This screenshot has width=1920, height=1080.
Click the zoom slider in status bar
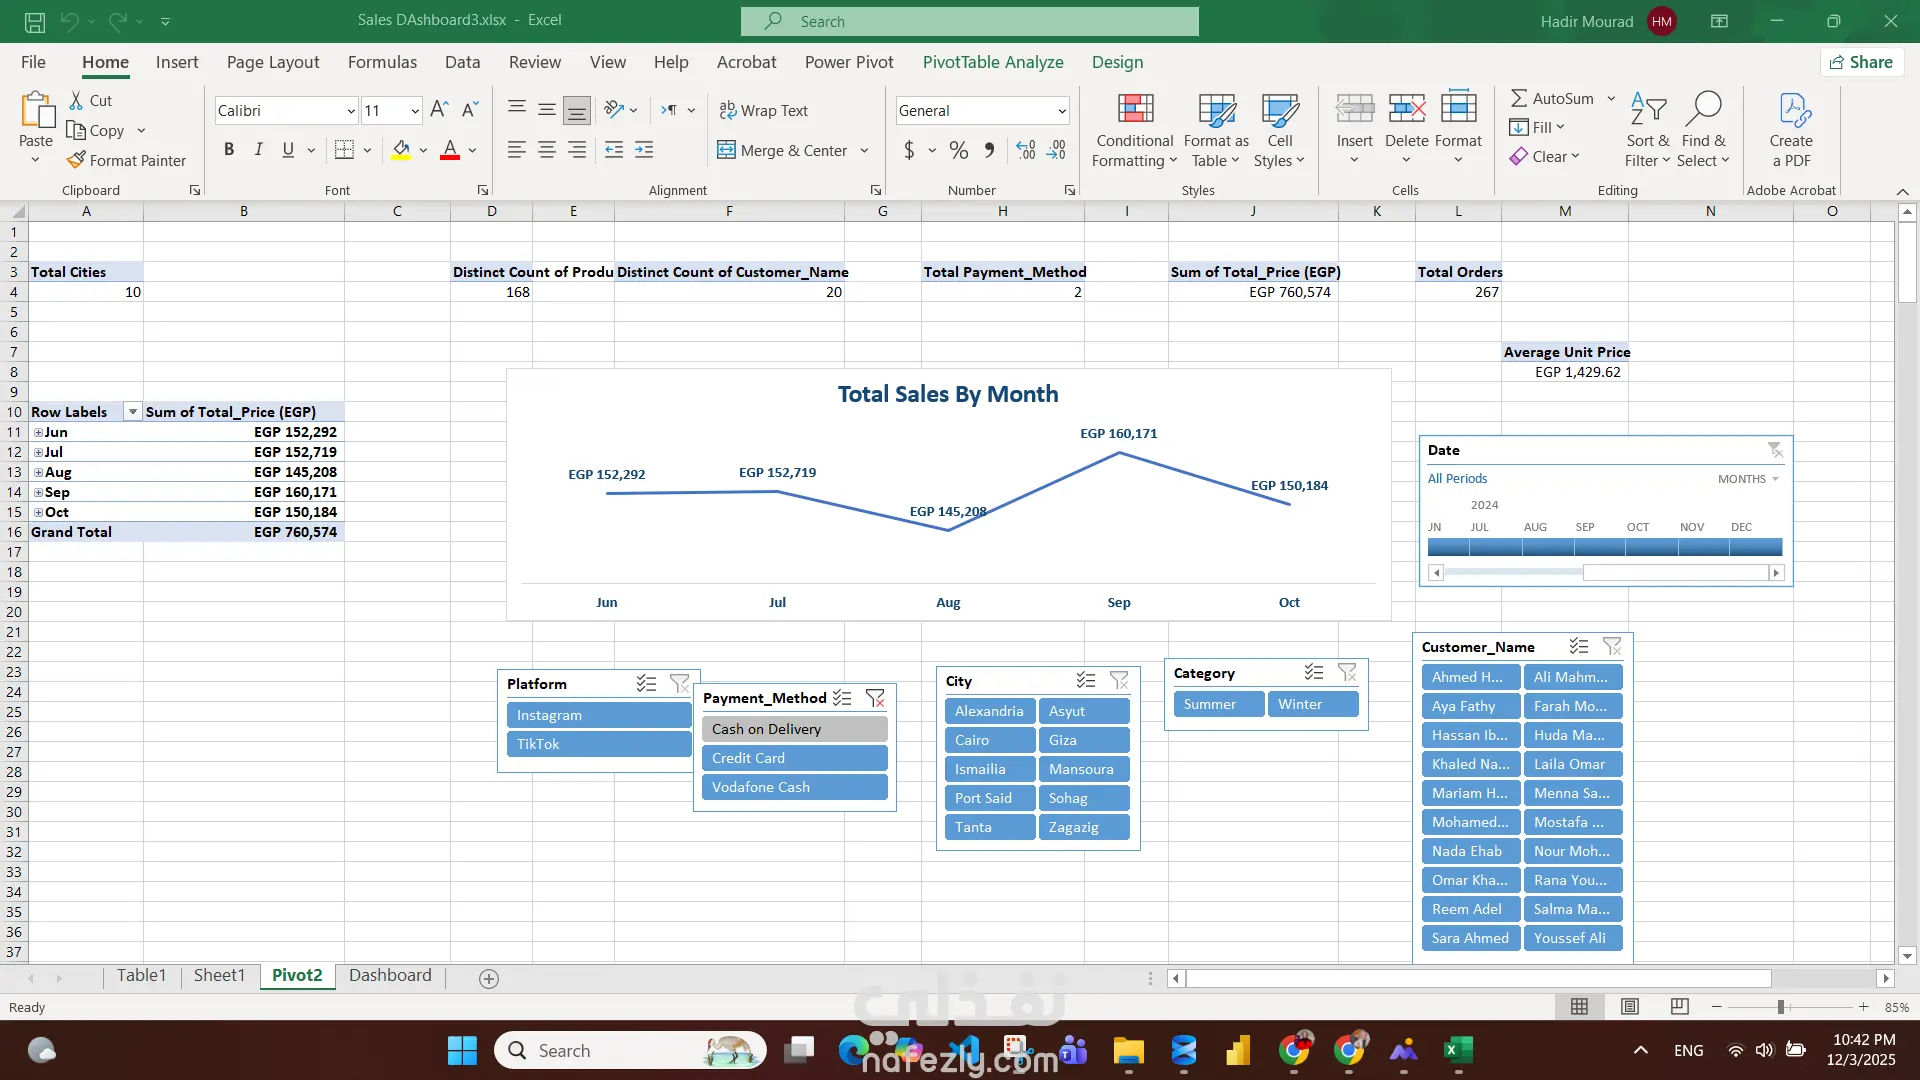(x=1781, y=1007)
